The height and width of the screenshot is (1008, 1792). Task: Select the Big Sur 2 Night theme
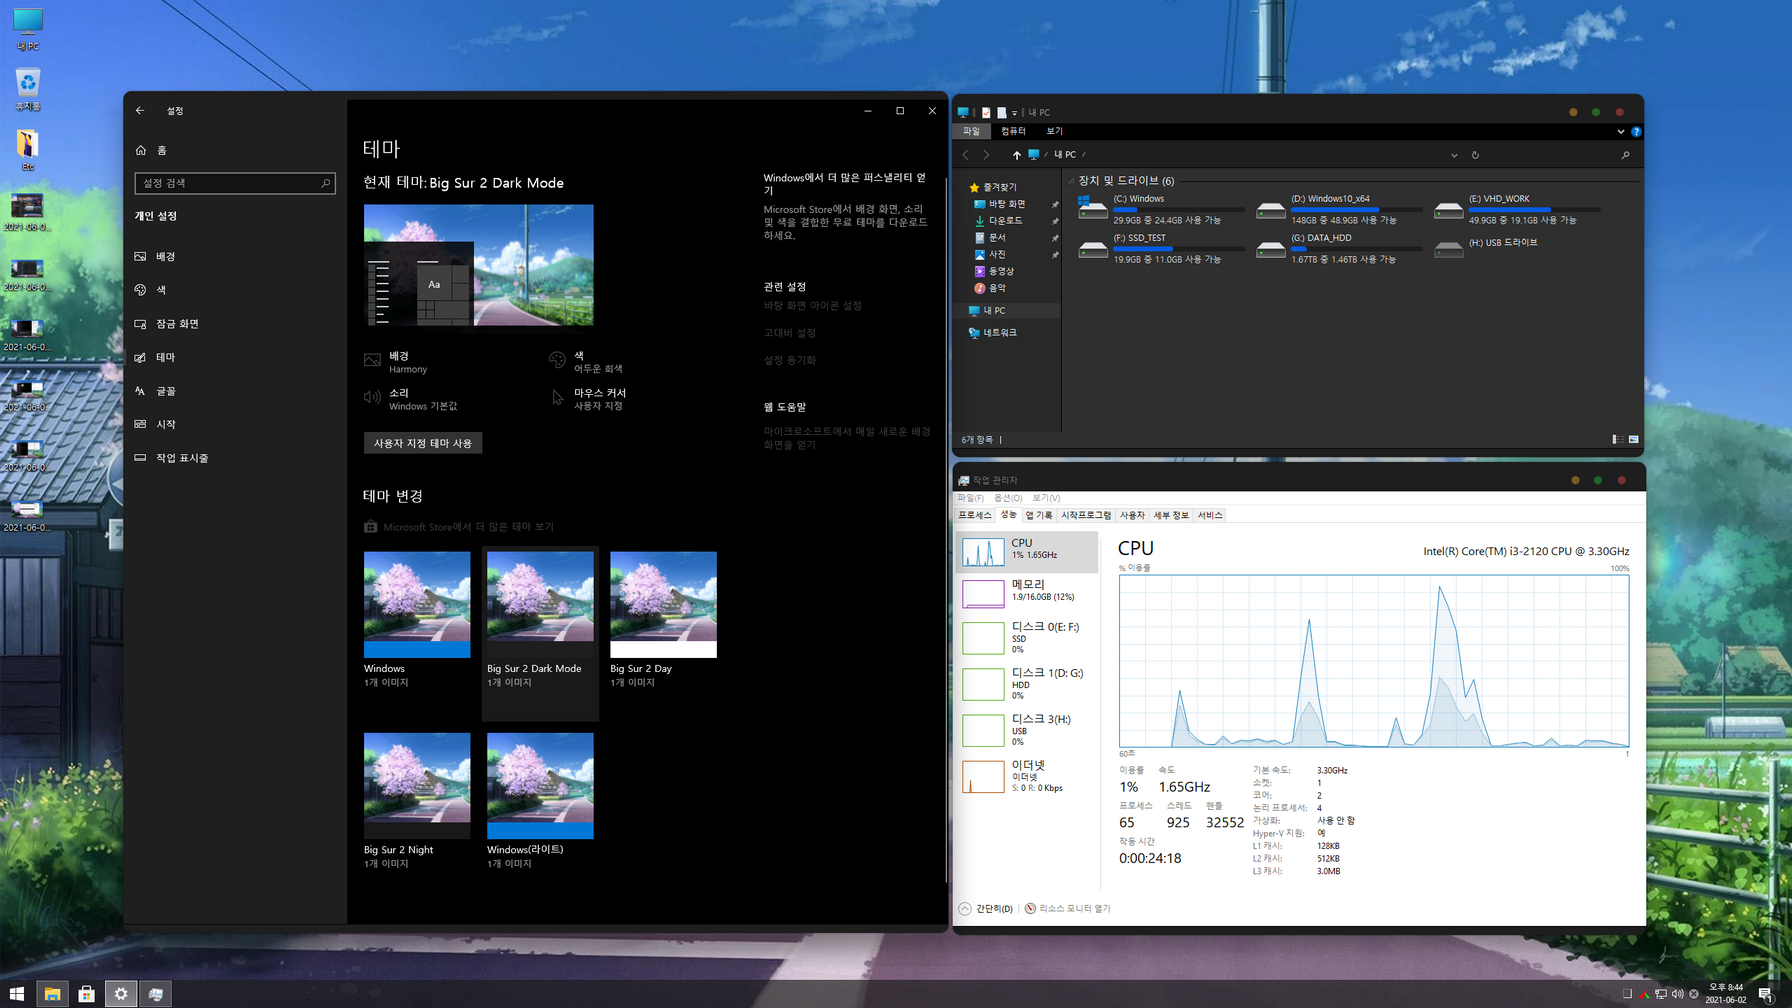tap(417, 785)
